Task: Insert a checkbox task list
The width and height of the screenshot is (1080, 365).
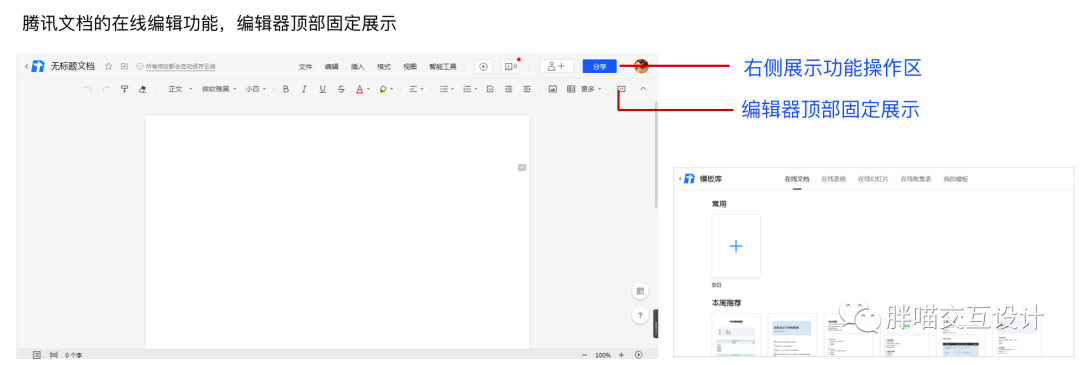Action: coord(490,89)
